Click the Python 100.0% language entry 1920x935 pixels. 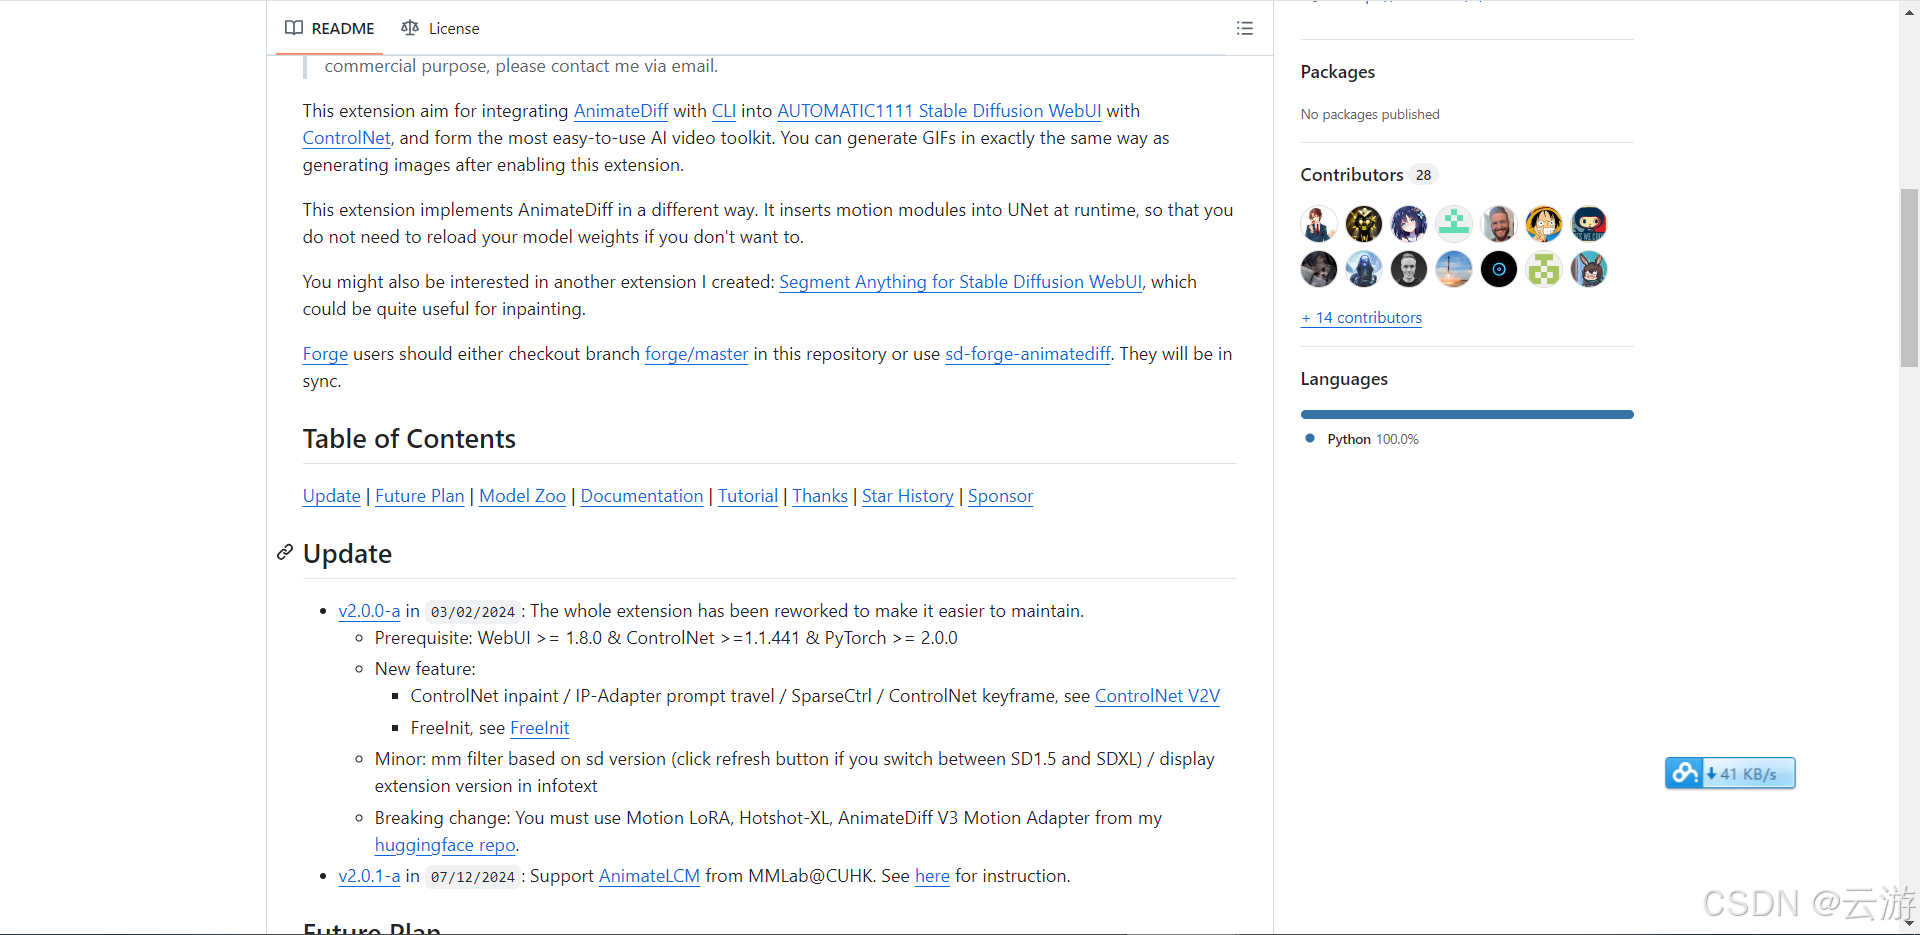click(1362, 439)
